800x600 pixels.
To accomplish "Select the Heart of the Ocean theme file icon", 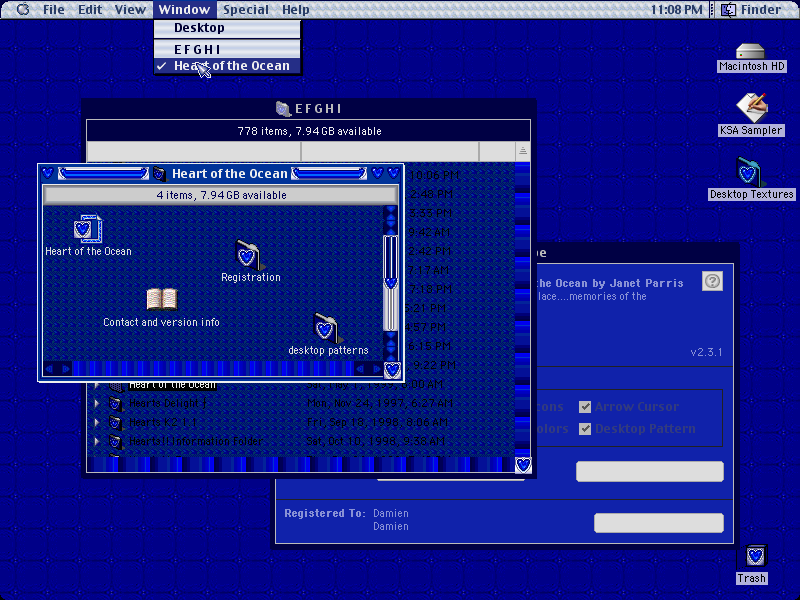I will (x=88, y=229).
